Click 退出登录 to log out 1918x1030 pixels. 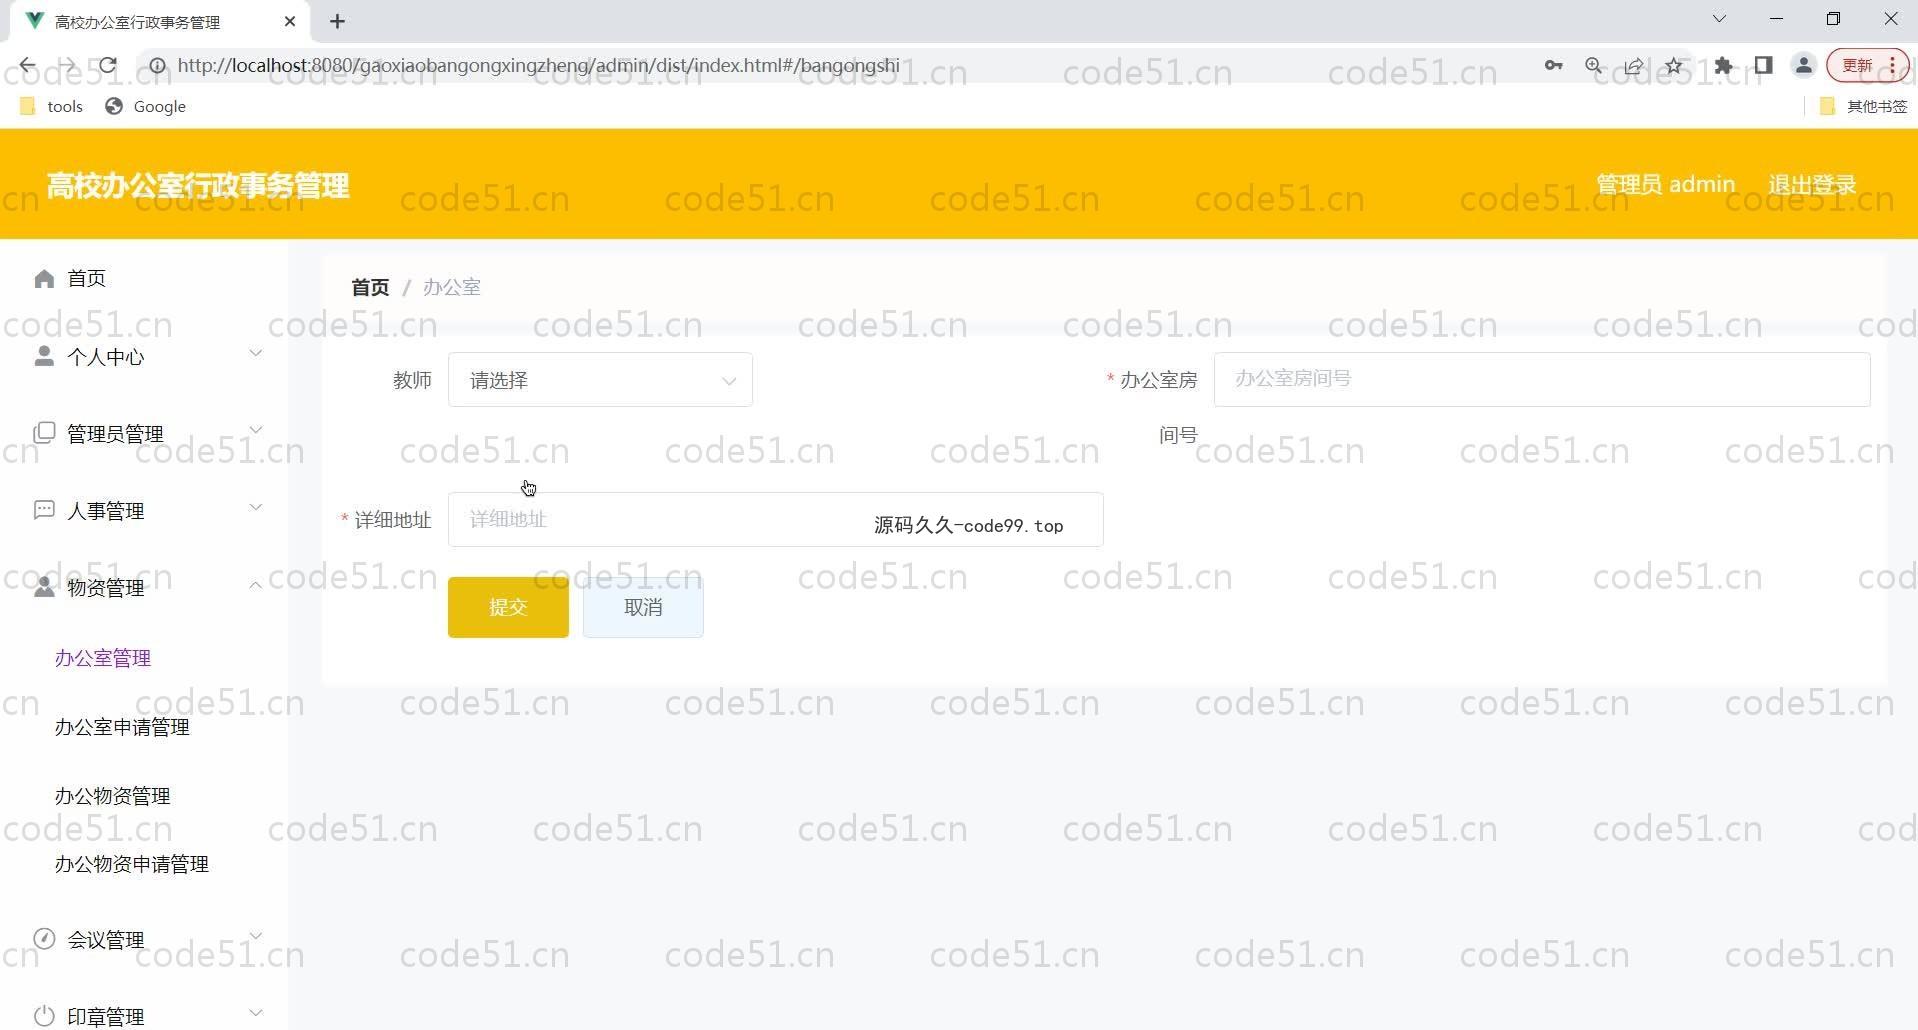[x=1812, y=184]
